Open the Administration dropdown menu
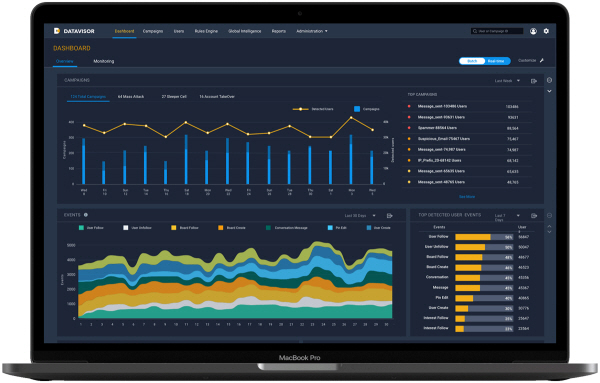The height and width of the screenshot is (383, 600). tap(312, 31)
